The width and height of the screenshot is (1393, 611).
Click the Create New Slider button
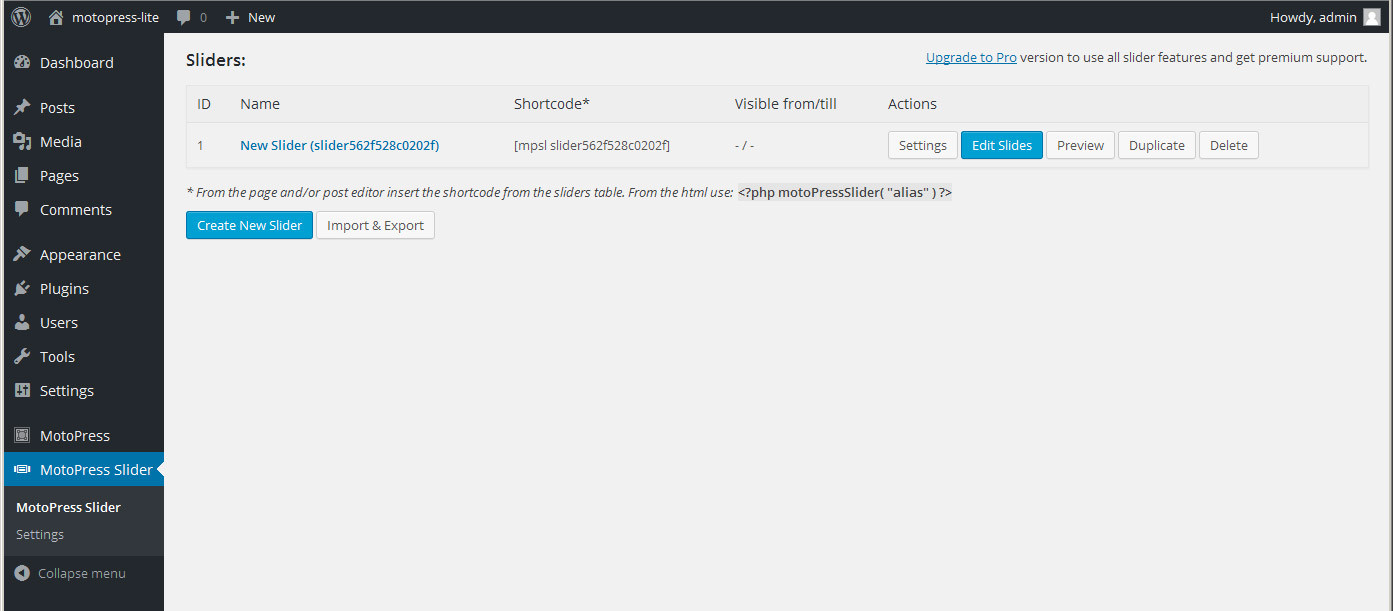[249, 225]
